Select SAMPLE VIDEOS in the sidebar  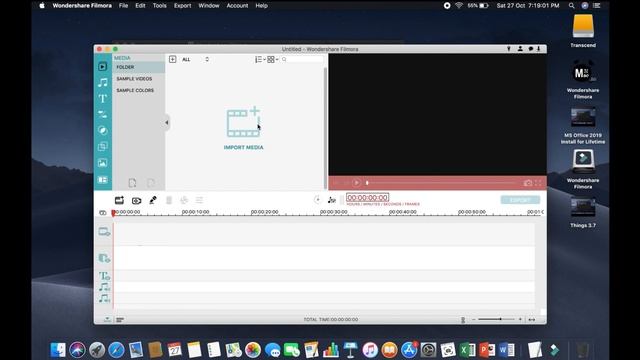tap(134, 79)
